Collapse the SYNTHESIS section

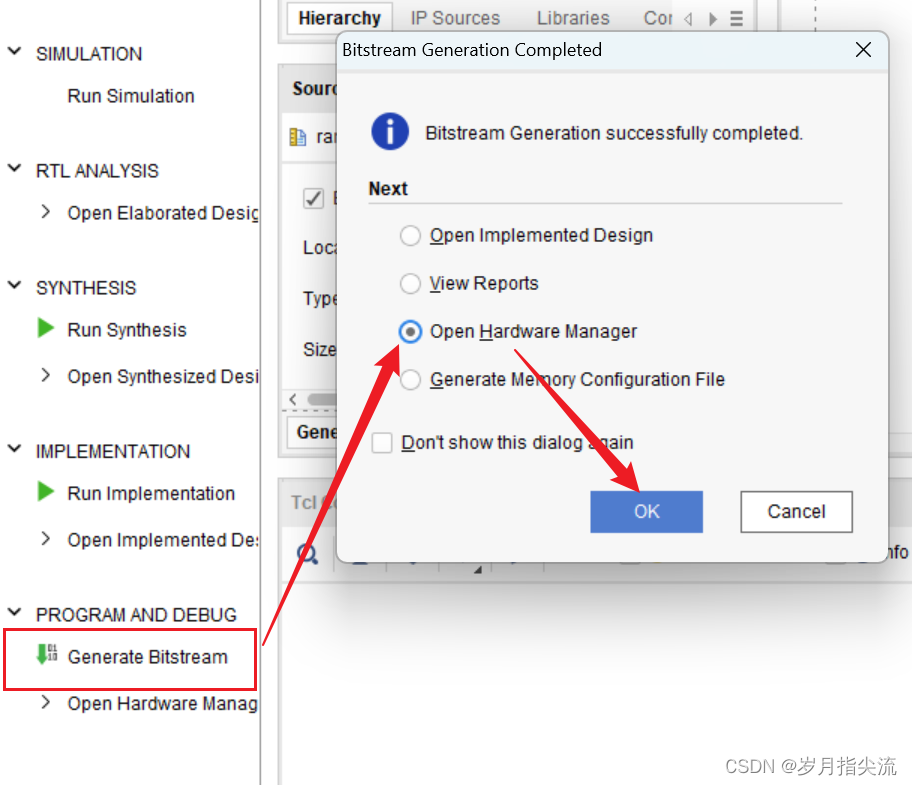pyautogui.click(x=15, y=286)
